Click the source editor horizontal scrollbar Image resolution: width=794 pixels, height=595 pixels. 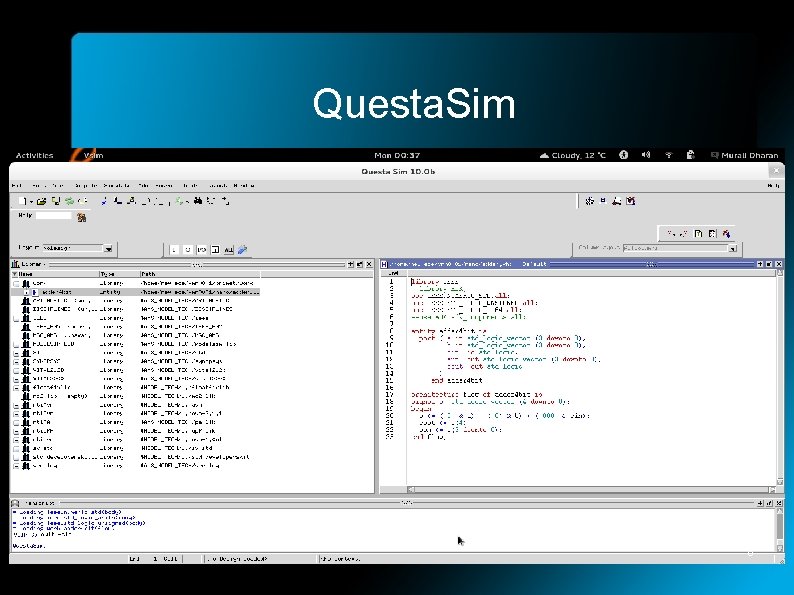(x=591, y=490)
